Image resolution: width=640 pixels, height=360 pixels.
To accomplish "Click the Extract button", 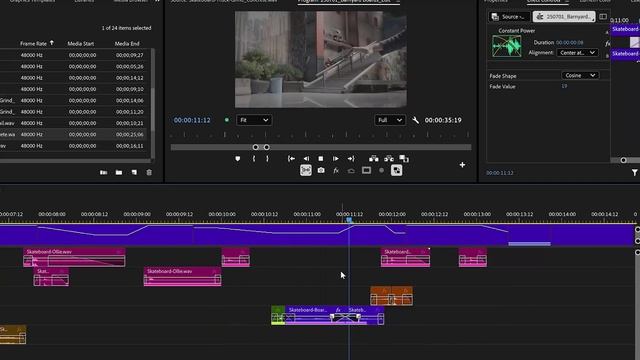I will coord(389,159).
